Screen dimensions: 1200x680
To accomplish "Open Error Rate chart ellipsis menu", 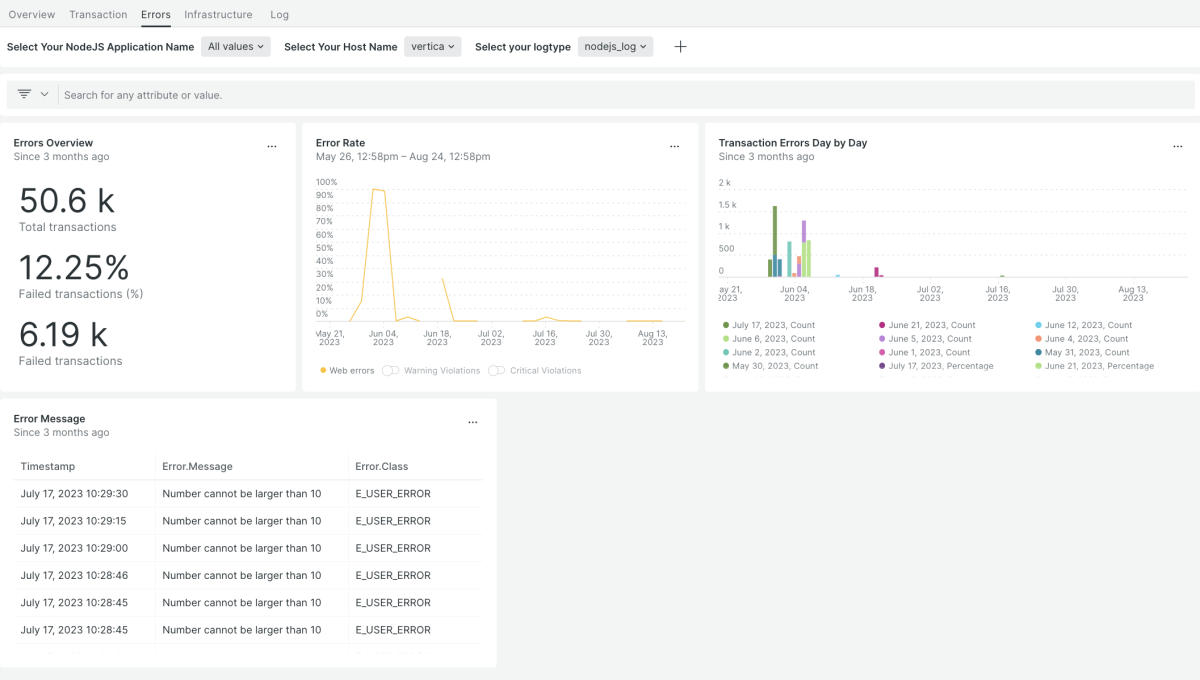I will point(674,147).
